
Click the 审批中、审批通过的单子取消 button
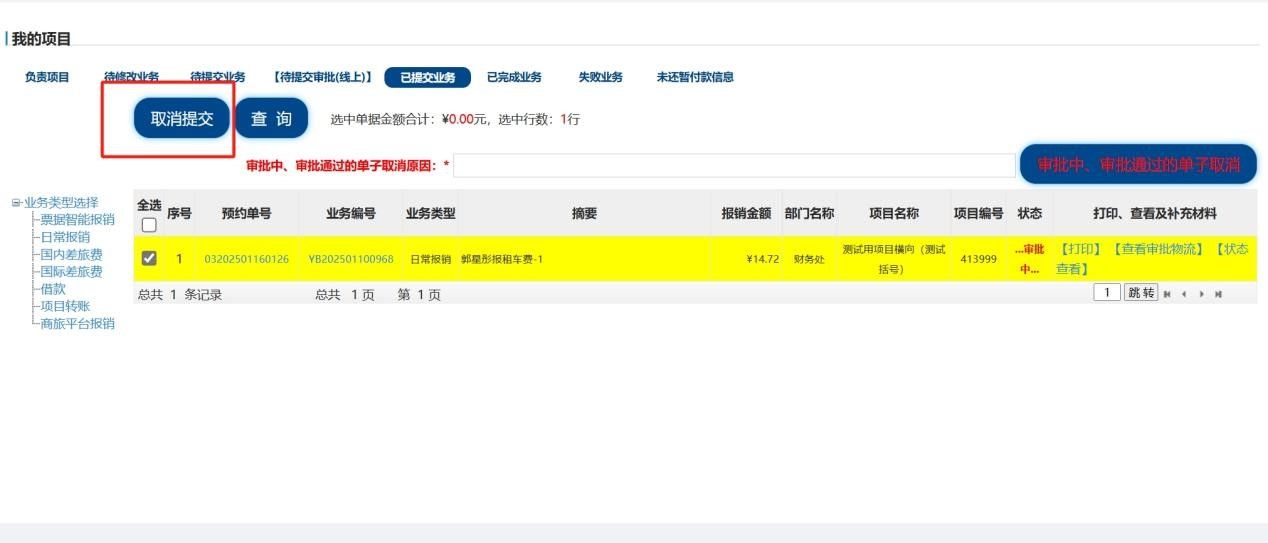click(x=1138, y=165)
